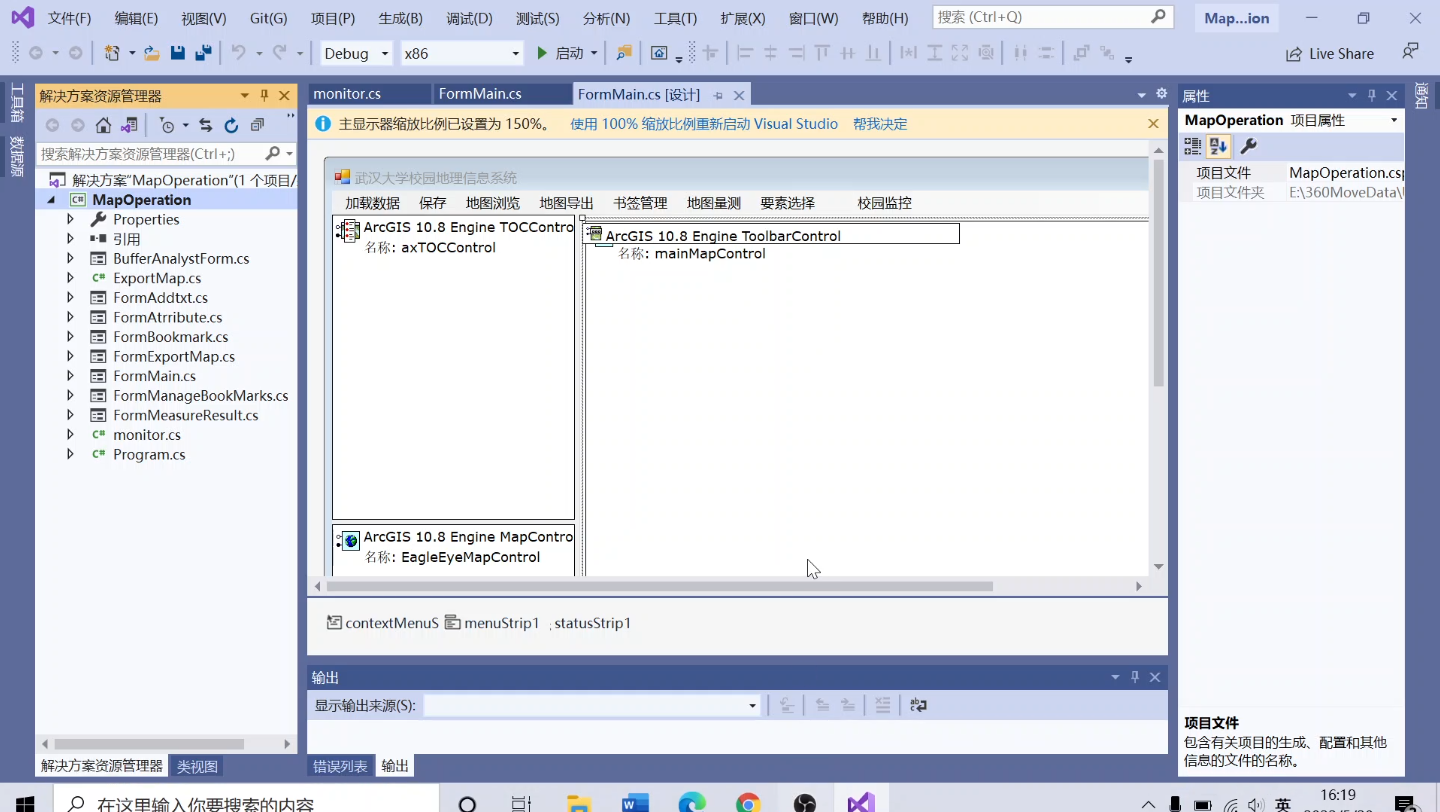Open Google Chrome from the taskbar
This screenshot has height=812, width=1440.
click(748, 803)
